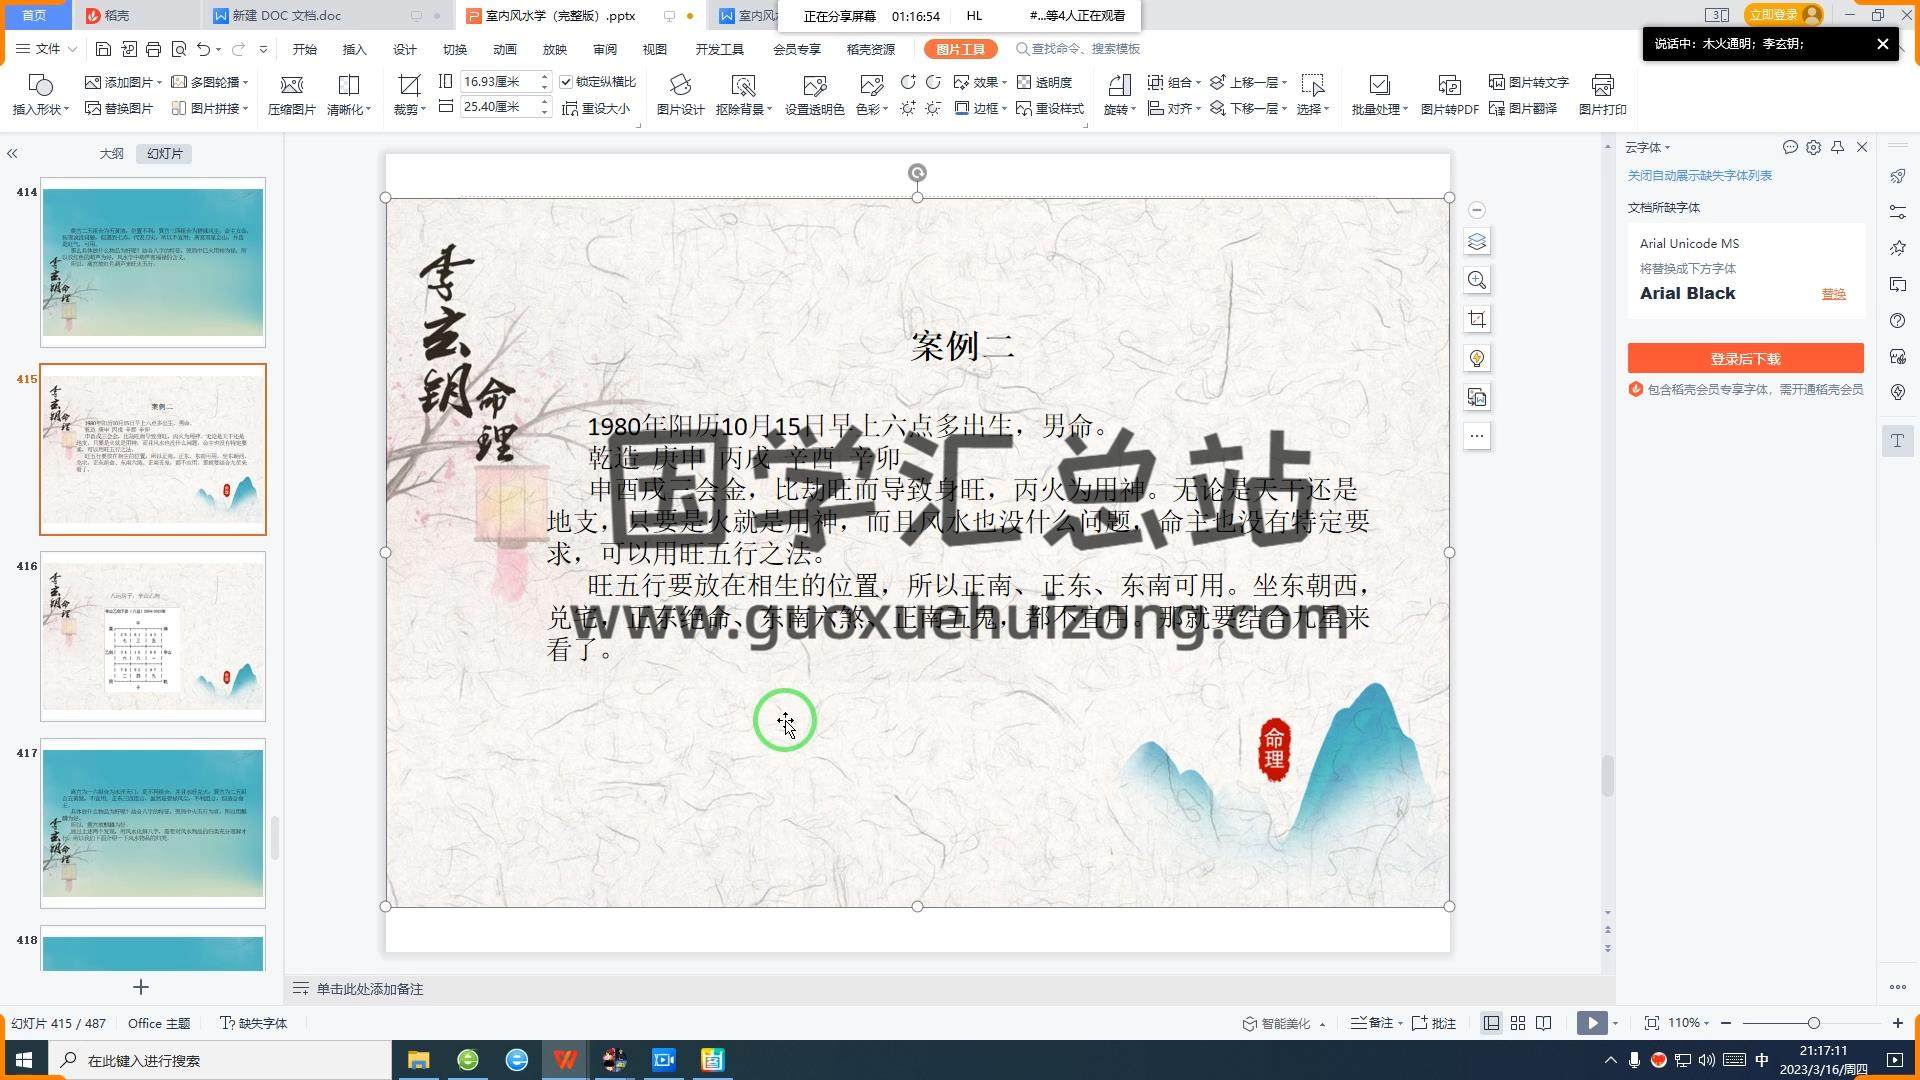Screen dimensions: 1920x1080
Task: Click the crop icon beside the slide
Action: click(x=1477, y=319)
